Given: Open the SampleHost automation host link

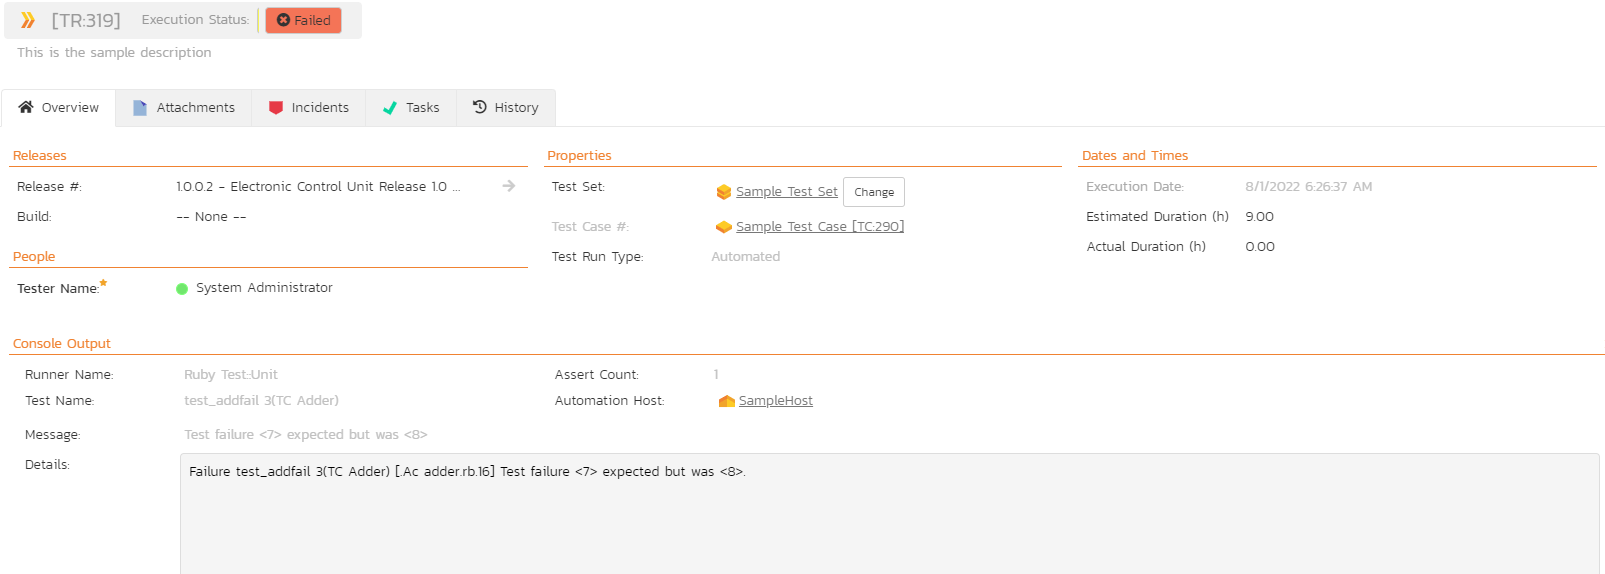Looking at the screenshot, I should click(775, 401).
